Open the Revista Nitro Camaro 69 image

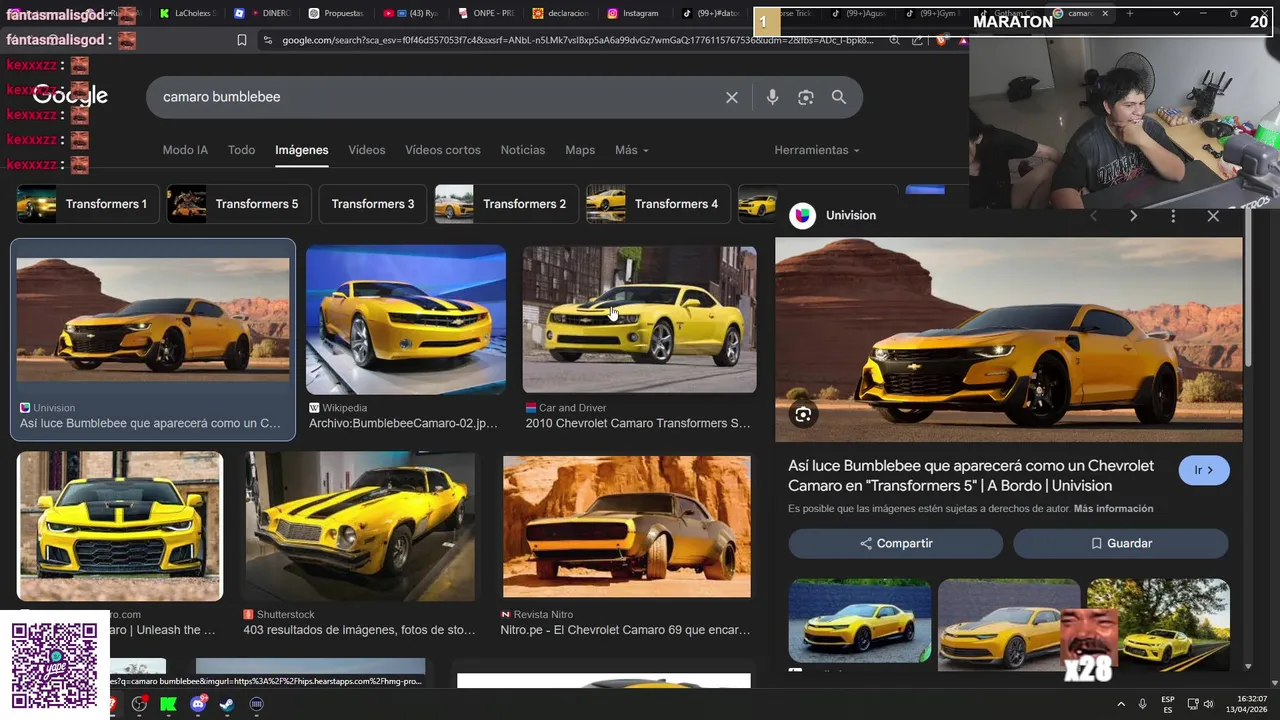tap(626, 526)
